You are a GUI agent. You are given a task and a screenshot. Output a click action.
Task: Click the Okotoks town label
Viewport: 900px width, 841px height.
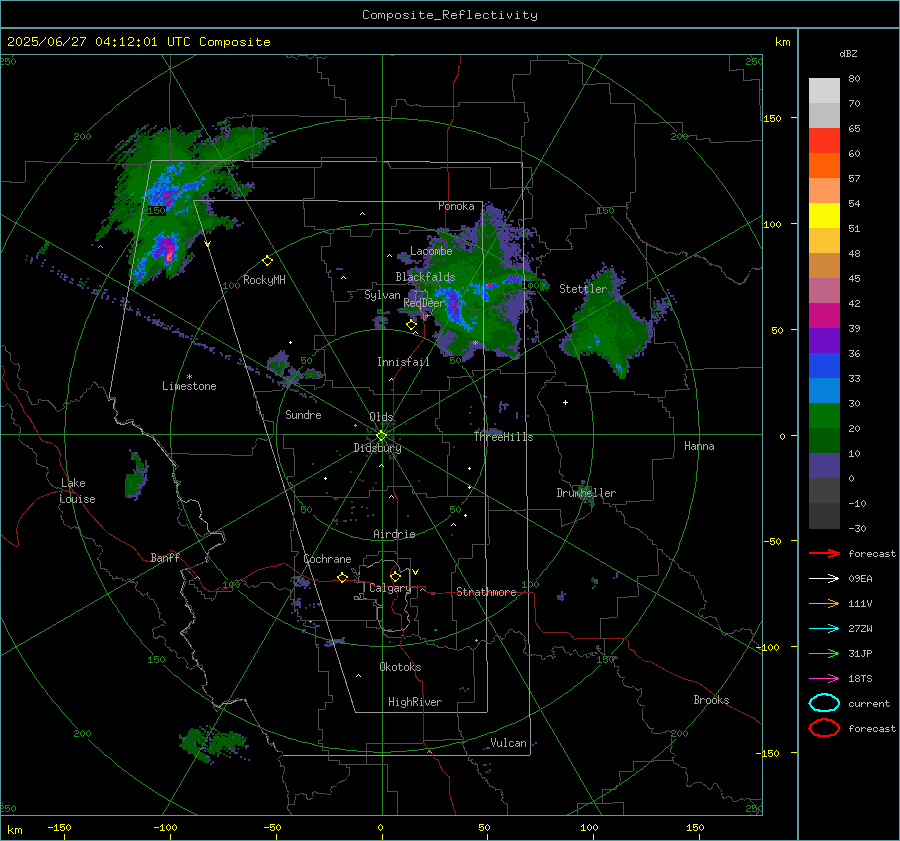coord(400,667)
